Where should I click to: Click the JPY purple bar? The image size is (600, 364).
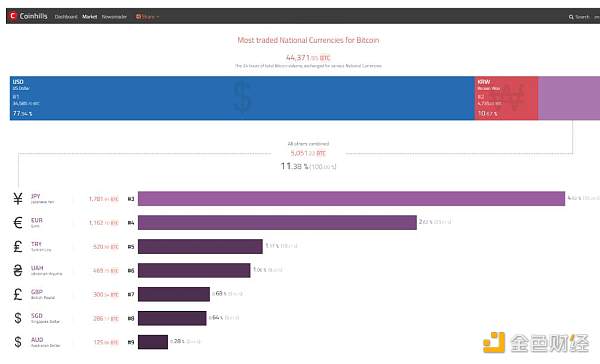point(351,199)
